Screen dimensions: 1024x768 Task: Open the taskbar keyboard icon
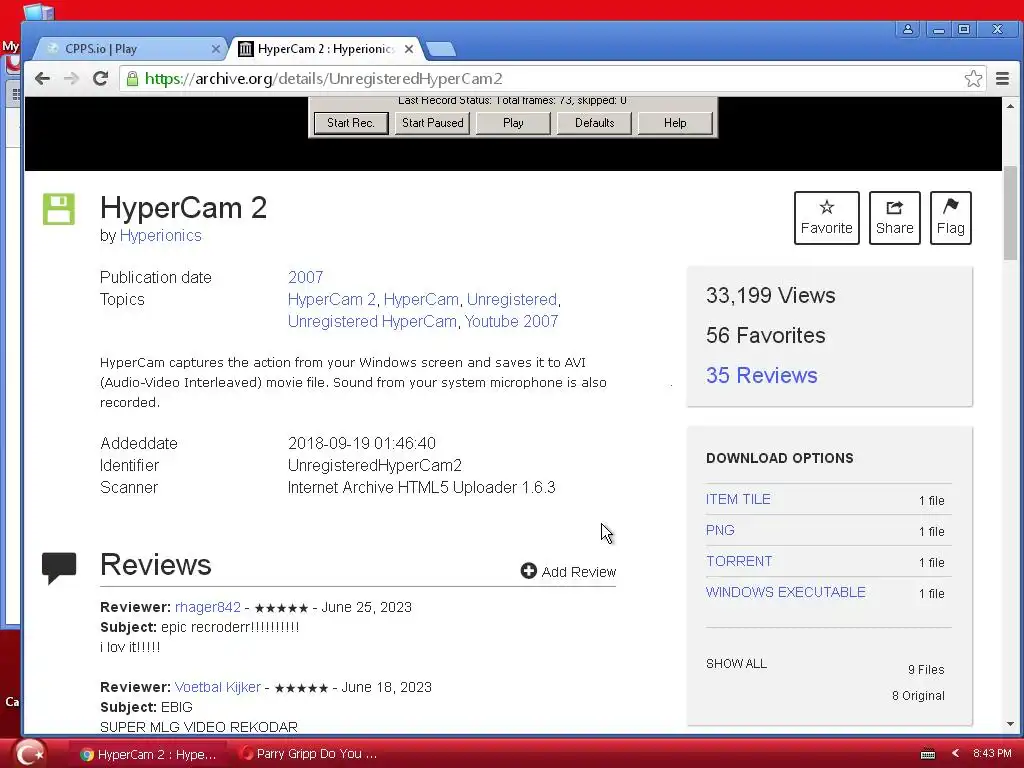[x=927, y=754]
